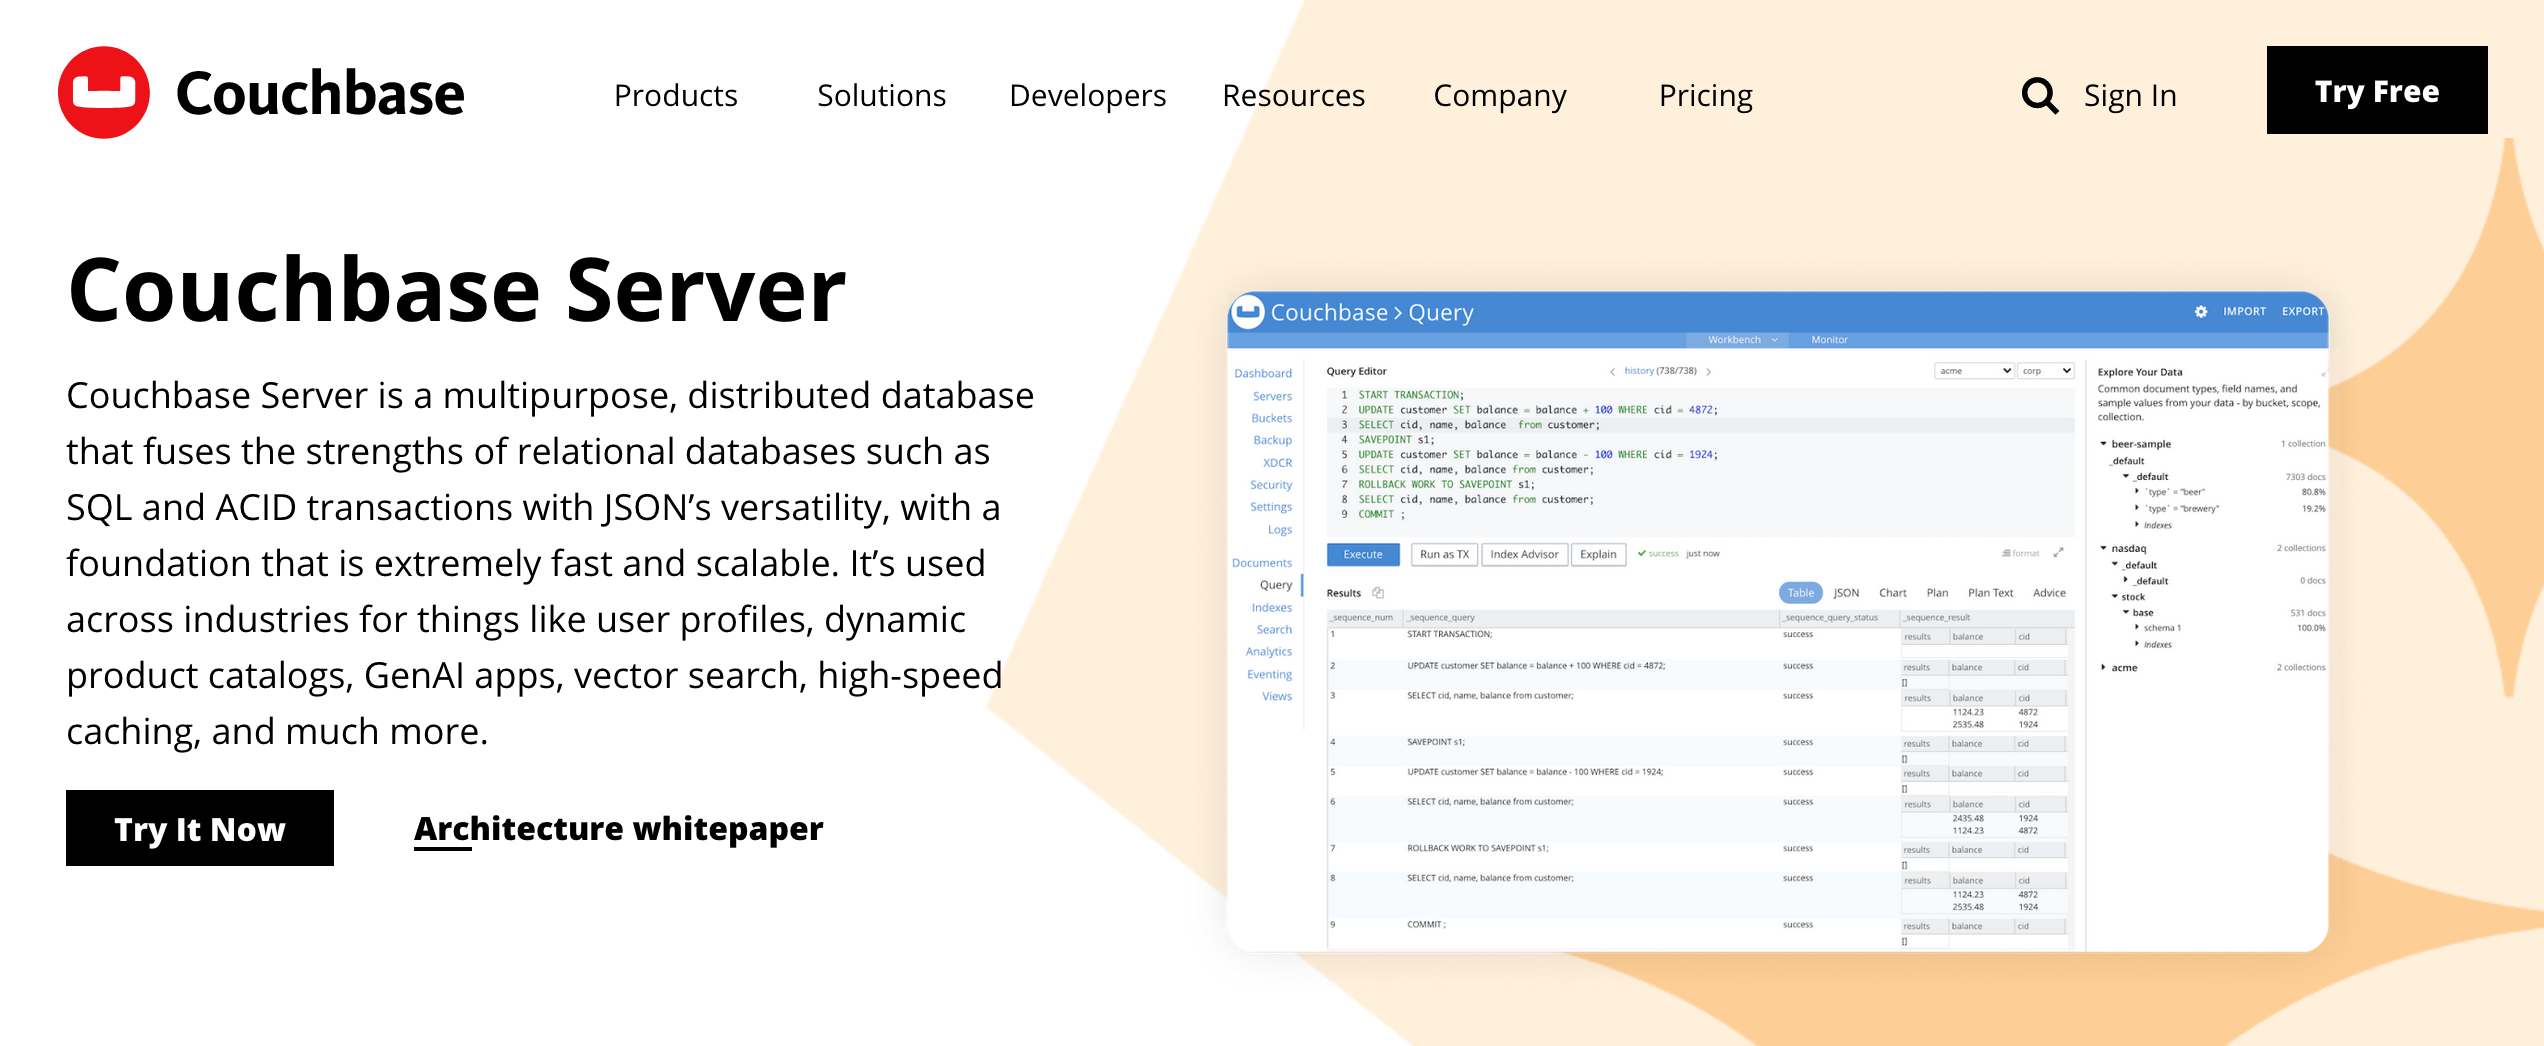Click the white Couchbase logo in the Query console header

click(x=1247, y=312)
